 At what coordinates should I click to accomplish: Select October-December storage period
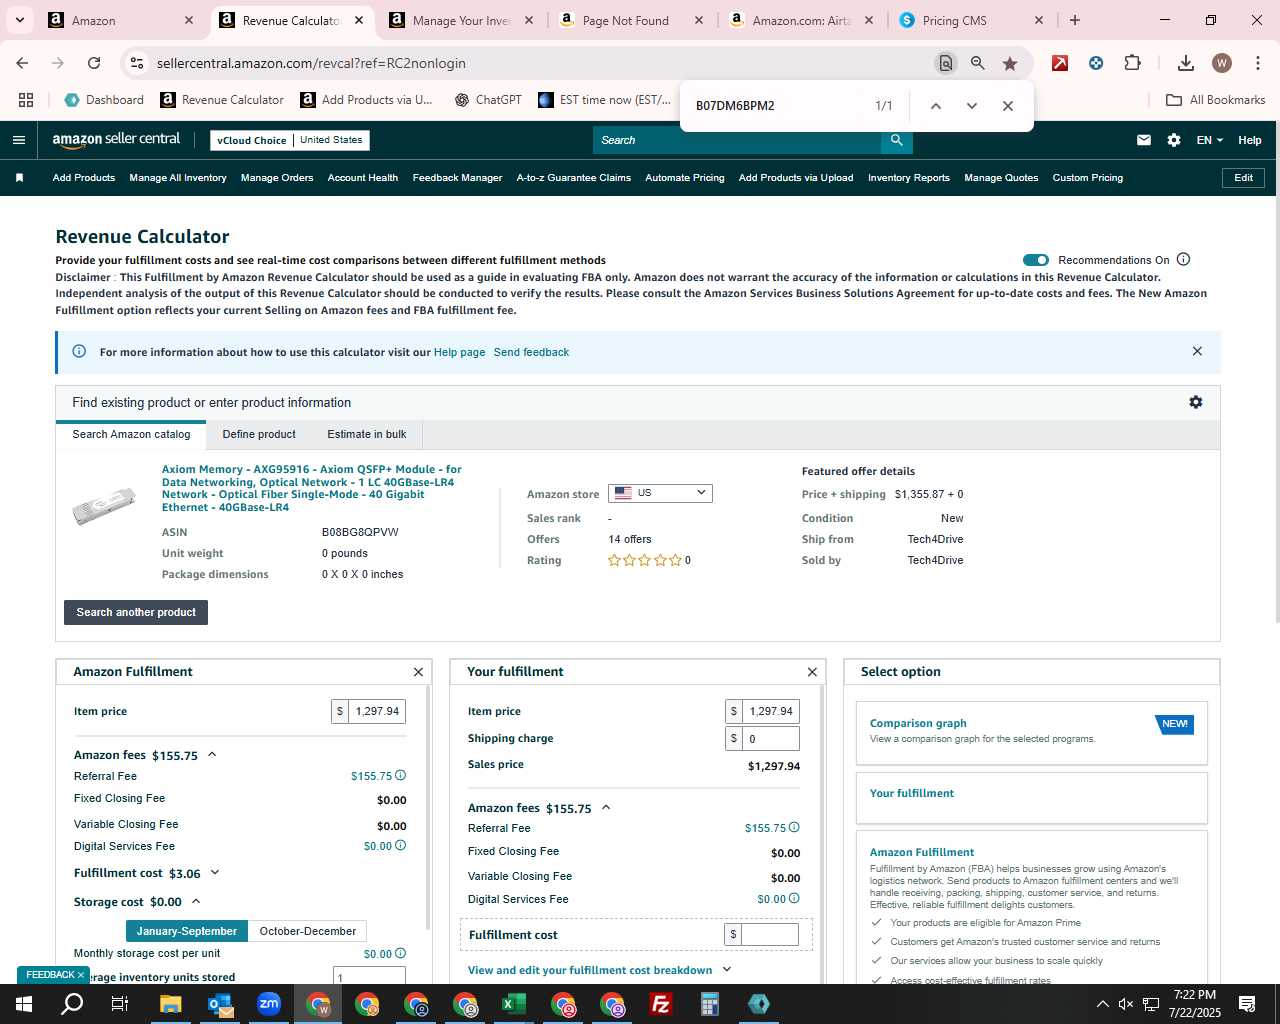coord(307,931)
